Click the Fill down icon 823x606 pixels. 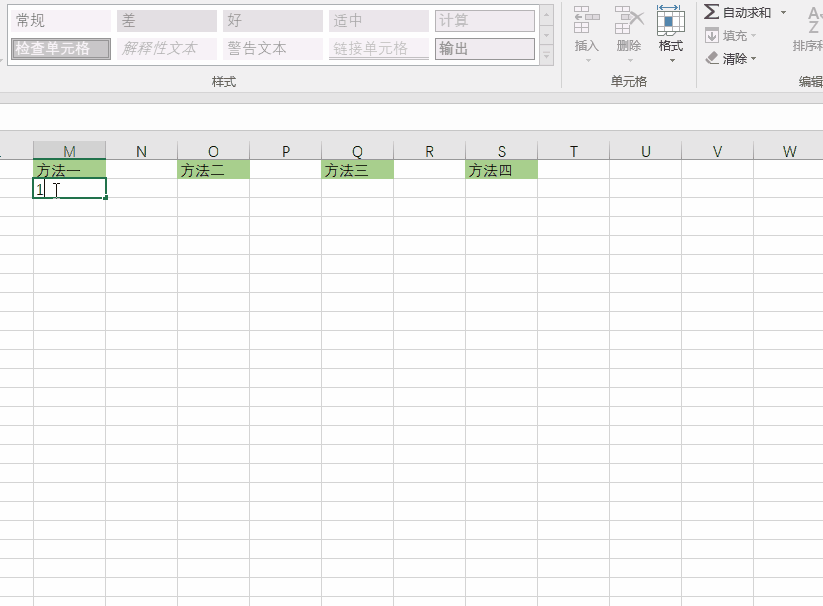[x=712, y=36]
